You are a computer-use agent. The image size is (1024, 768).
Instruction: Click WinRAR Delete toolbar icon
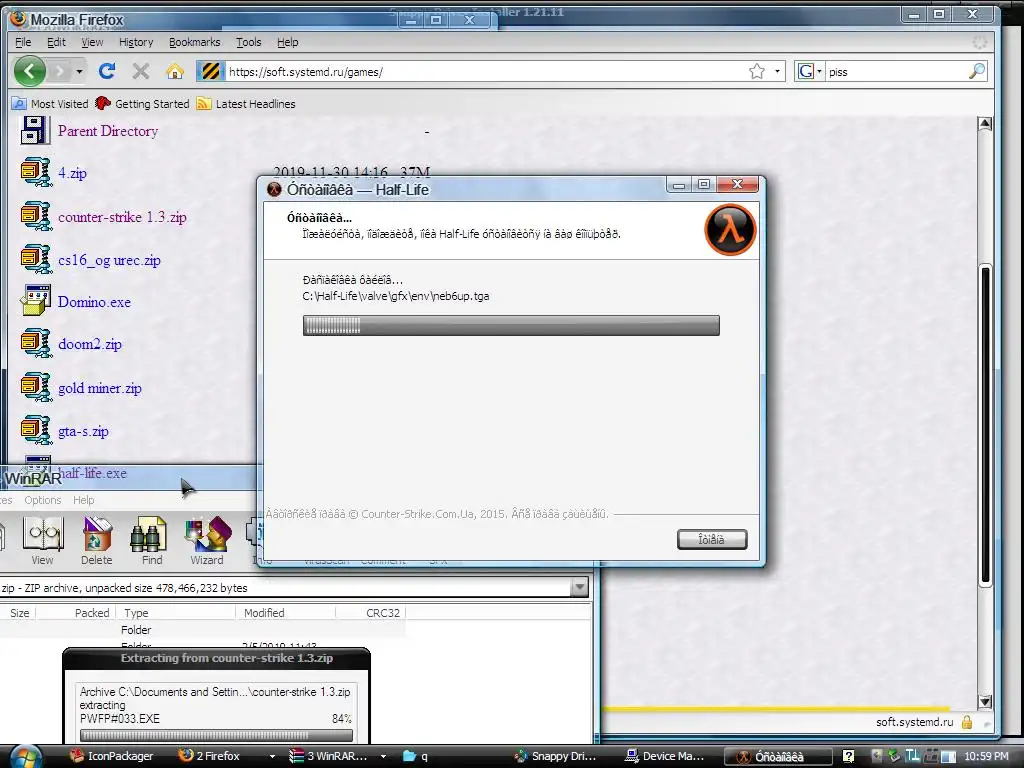click(97, 541)
